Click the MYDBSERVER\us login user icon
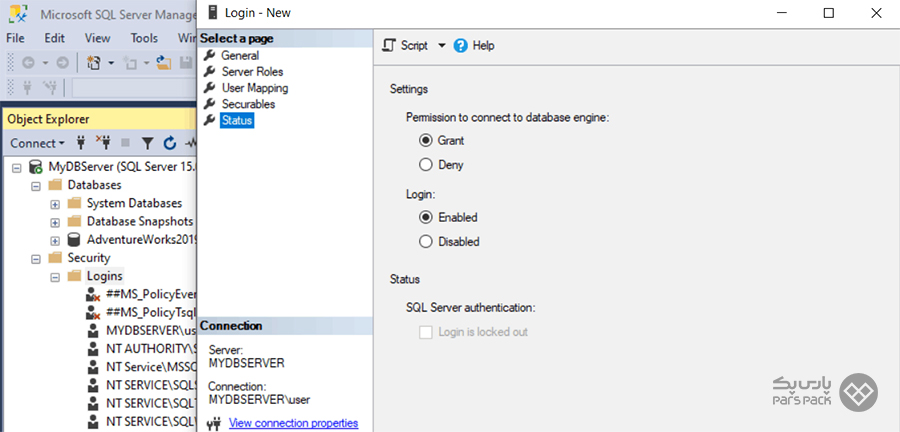 click(92, 331)
